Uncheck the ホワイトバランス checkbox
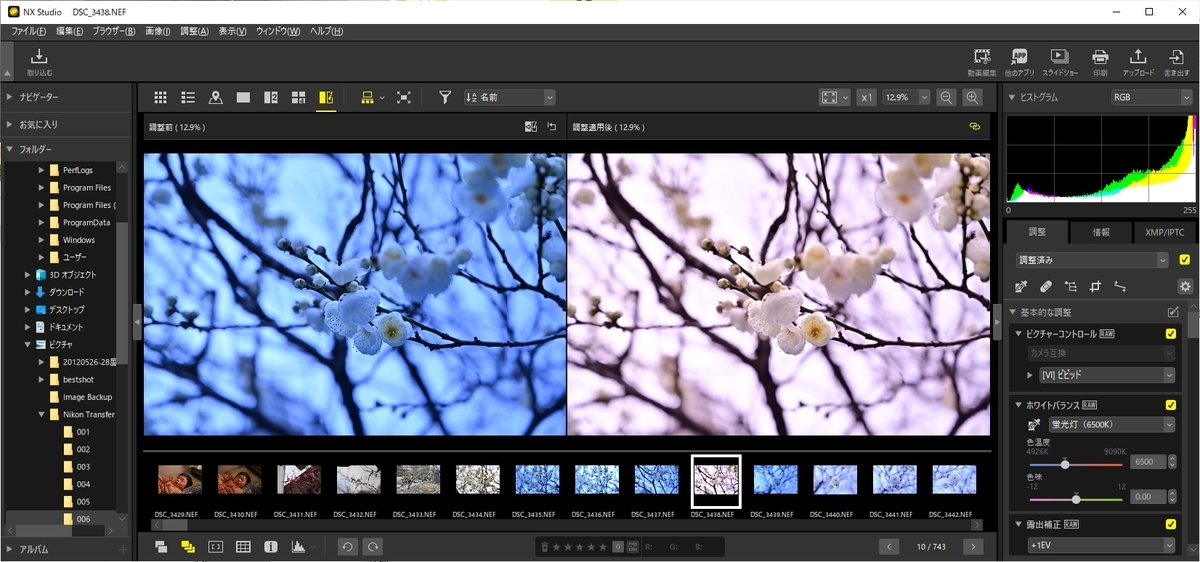Image resolution: width=1200 pixels, height=562 pixels. coord(1171,405)
